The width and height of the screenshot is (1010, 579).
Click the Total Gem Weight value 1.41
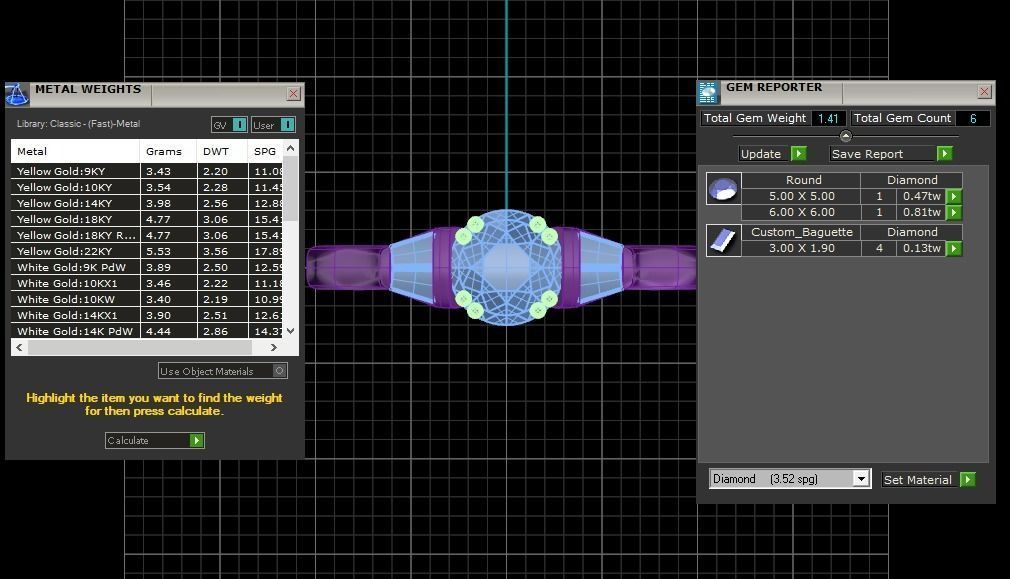point(828,119)
